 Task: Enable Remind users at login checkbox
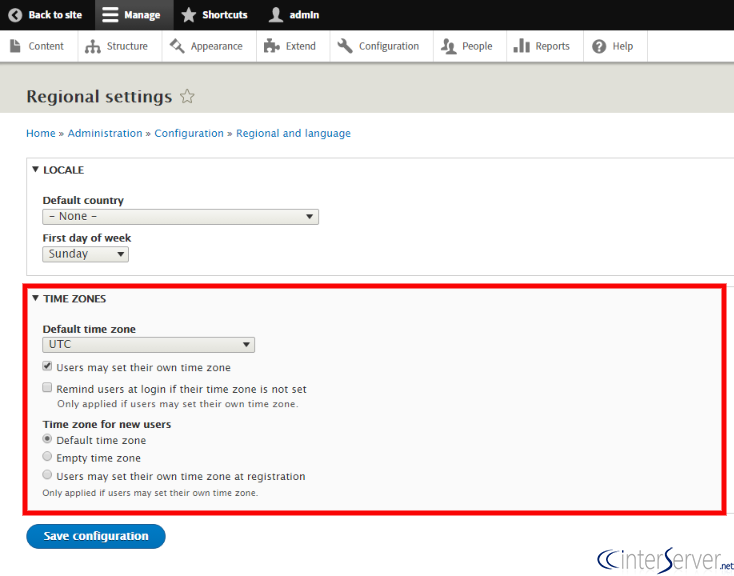pyautogui.click(x=47, y=387)
